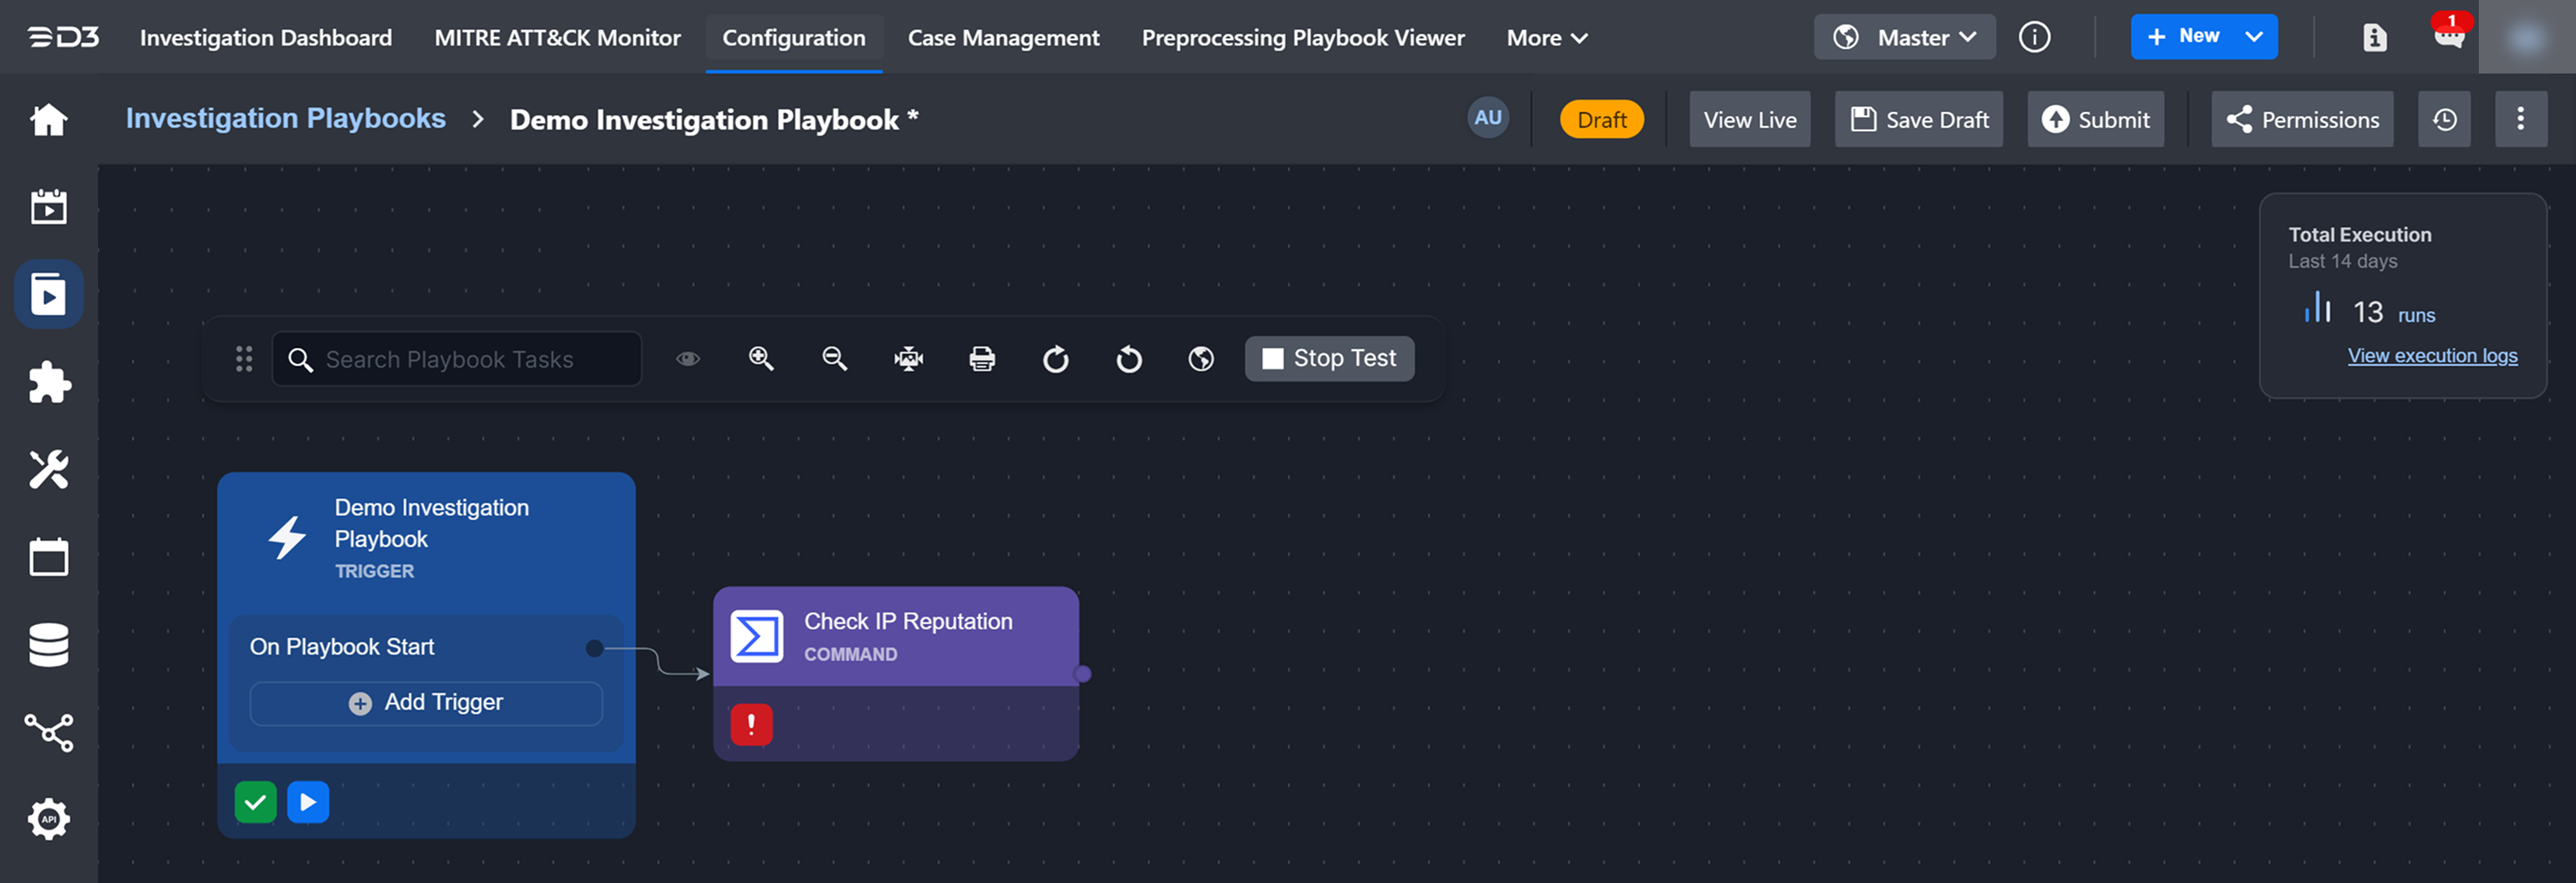The width and height of the screenshot is (2576, 883).
Task: Open the database stack sidebar icon
Action: pos(48,645)
